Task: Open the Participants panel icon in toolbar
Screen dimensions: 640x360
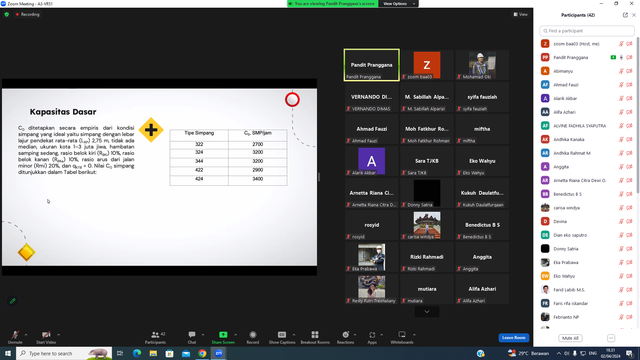Action: [155, 335]
